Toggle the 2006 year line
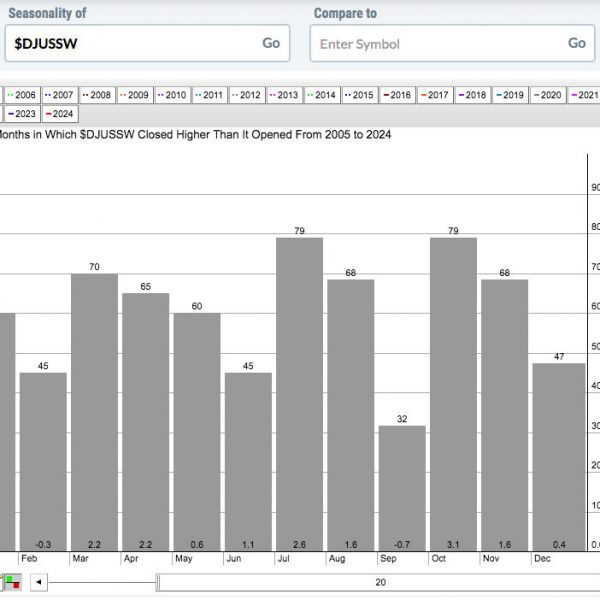Viewport: 600px width, 600px height. (21, 95)
